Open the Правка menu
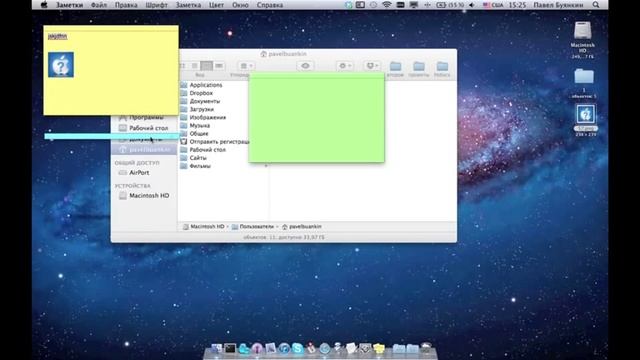Viewport: 640px width, 360px height. pos(126,5)
